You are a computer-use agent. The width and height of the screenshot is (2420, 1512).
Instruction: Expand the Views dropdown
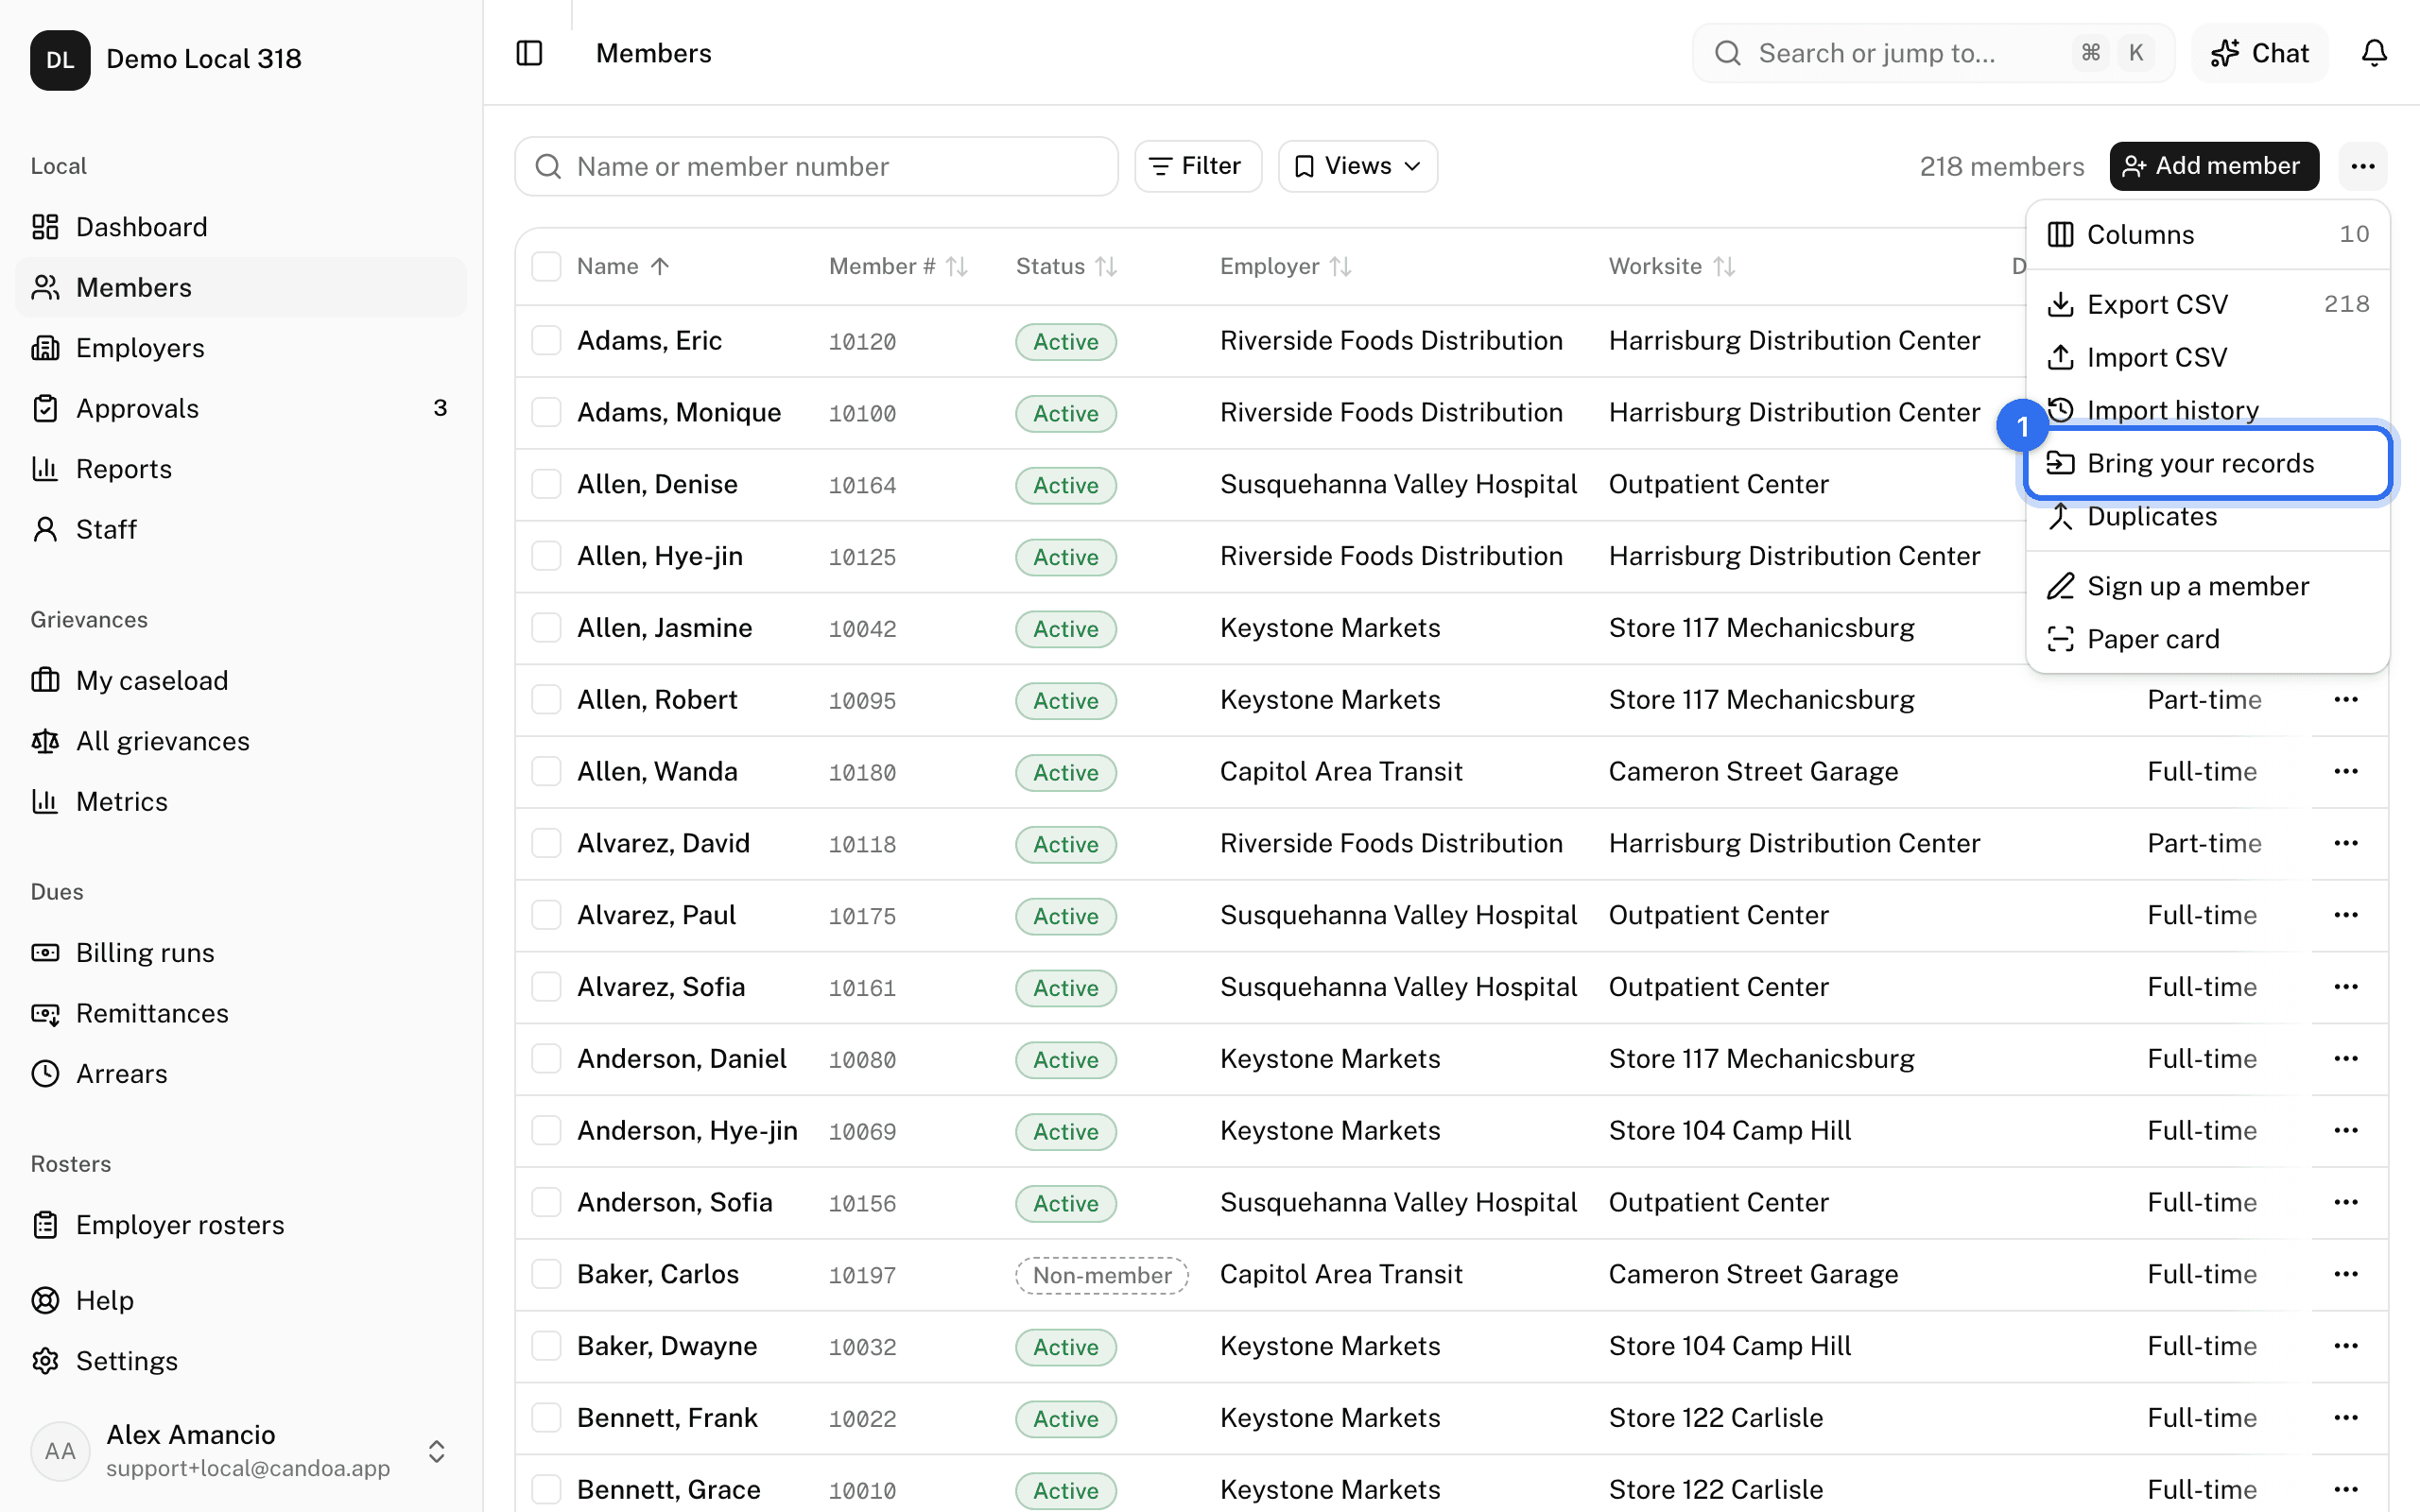pyautogui.click(x=1357, y=166)
